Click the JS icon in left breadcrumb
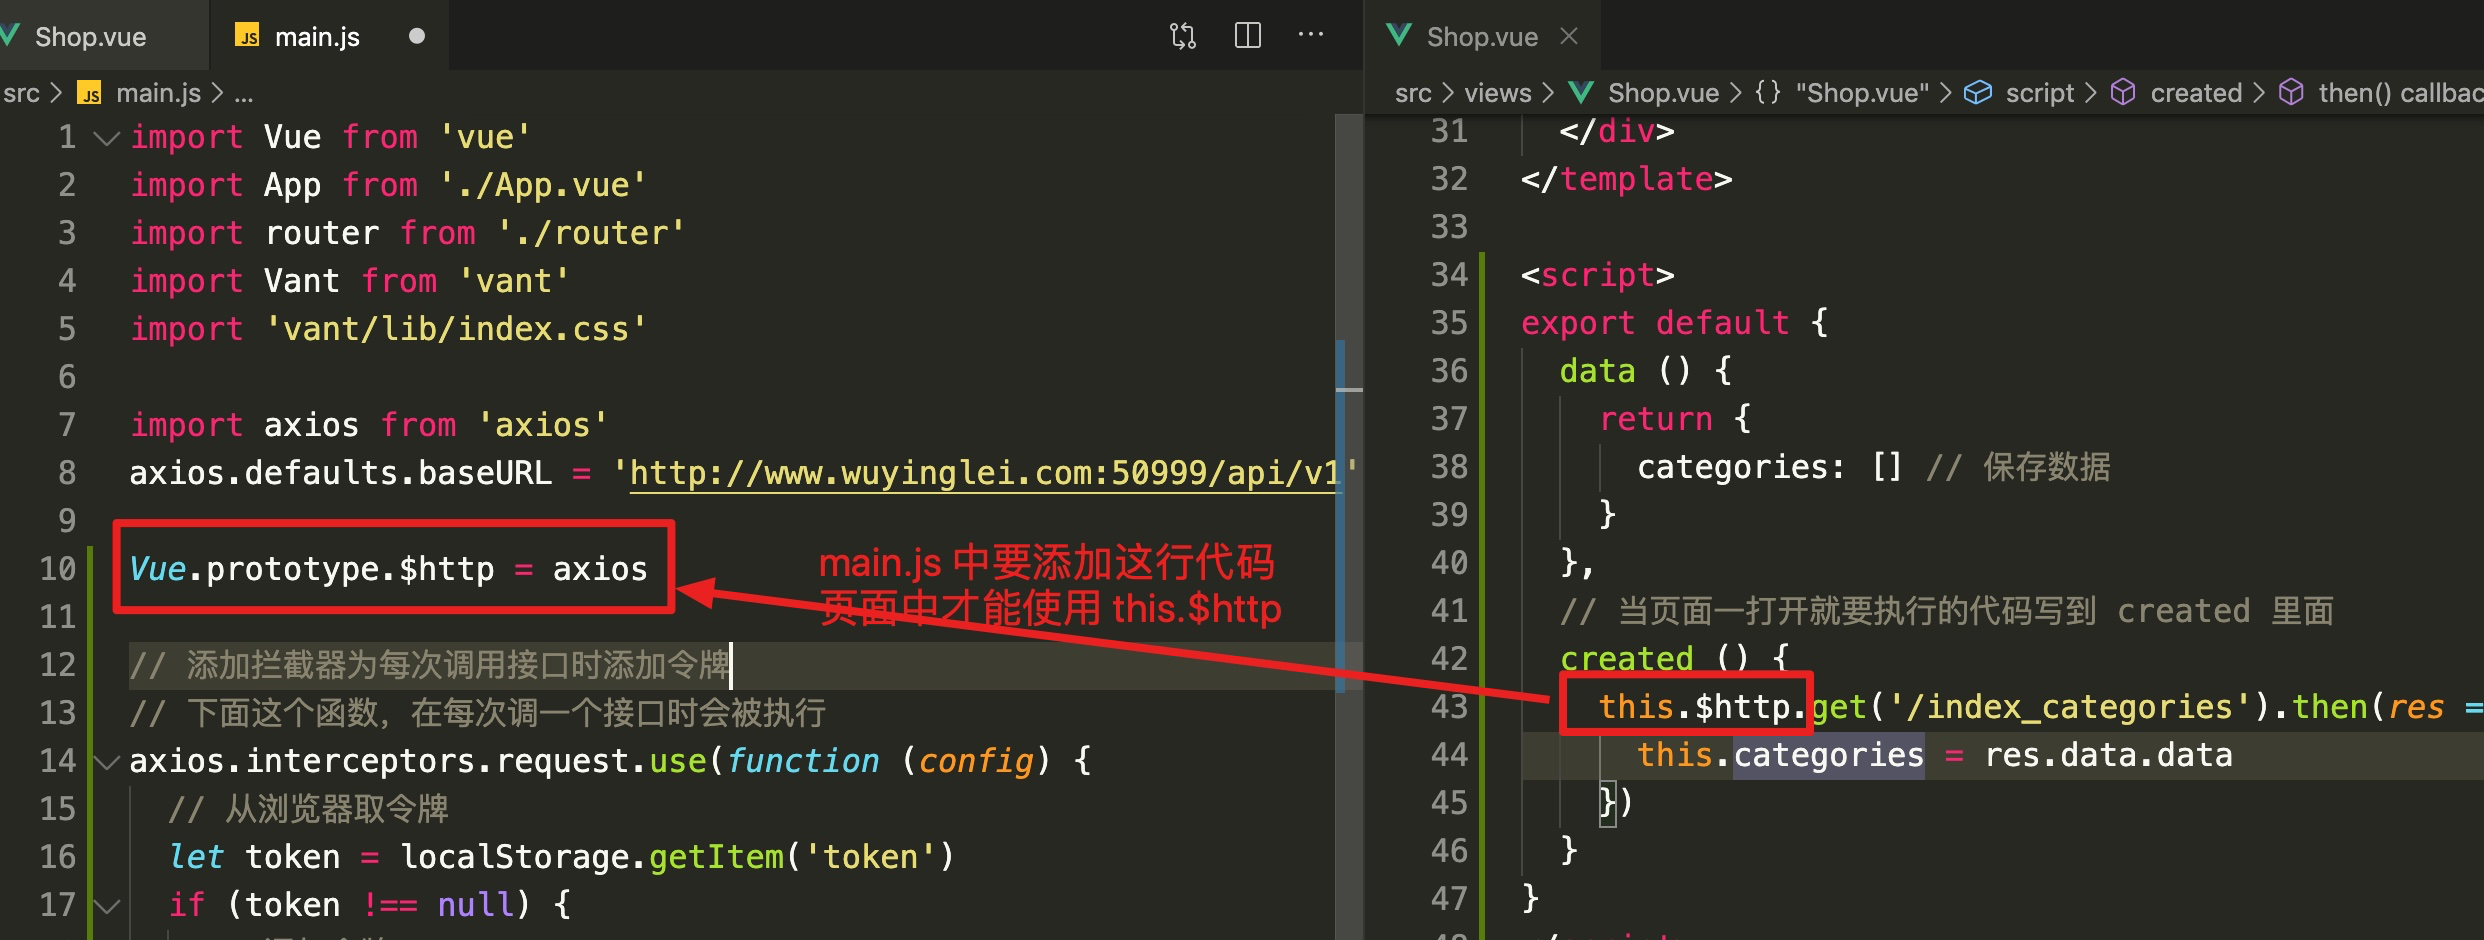Viewport: 2484px width, 940px height. pos(90,94)
